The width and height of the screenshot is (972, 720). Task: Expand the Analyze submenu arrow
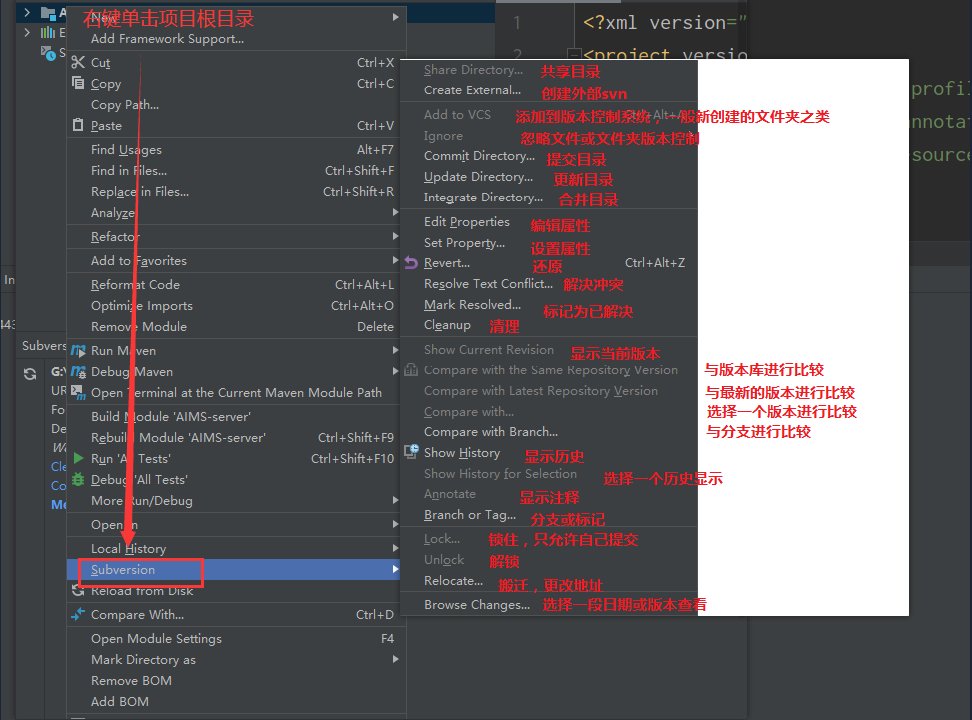point(395,212)
